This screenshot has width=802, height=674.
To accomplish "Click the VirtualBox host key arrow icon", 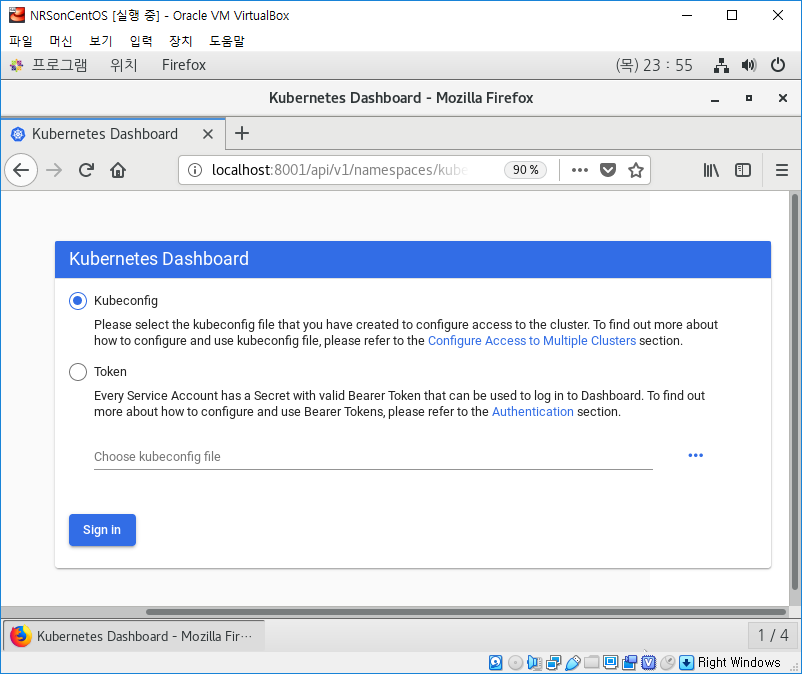I will (x=686, y=663).
